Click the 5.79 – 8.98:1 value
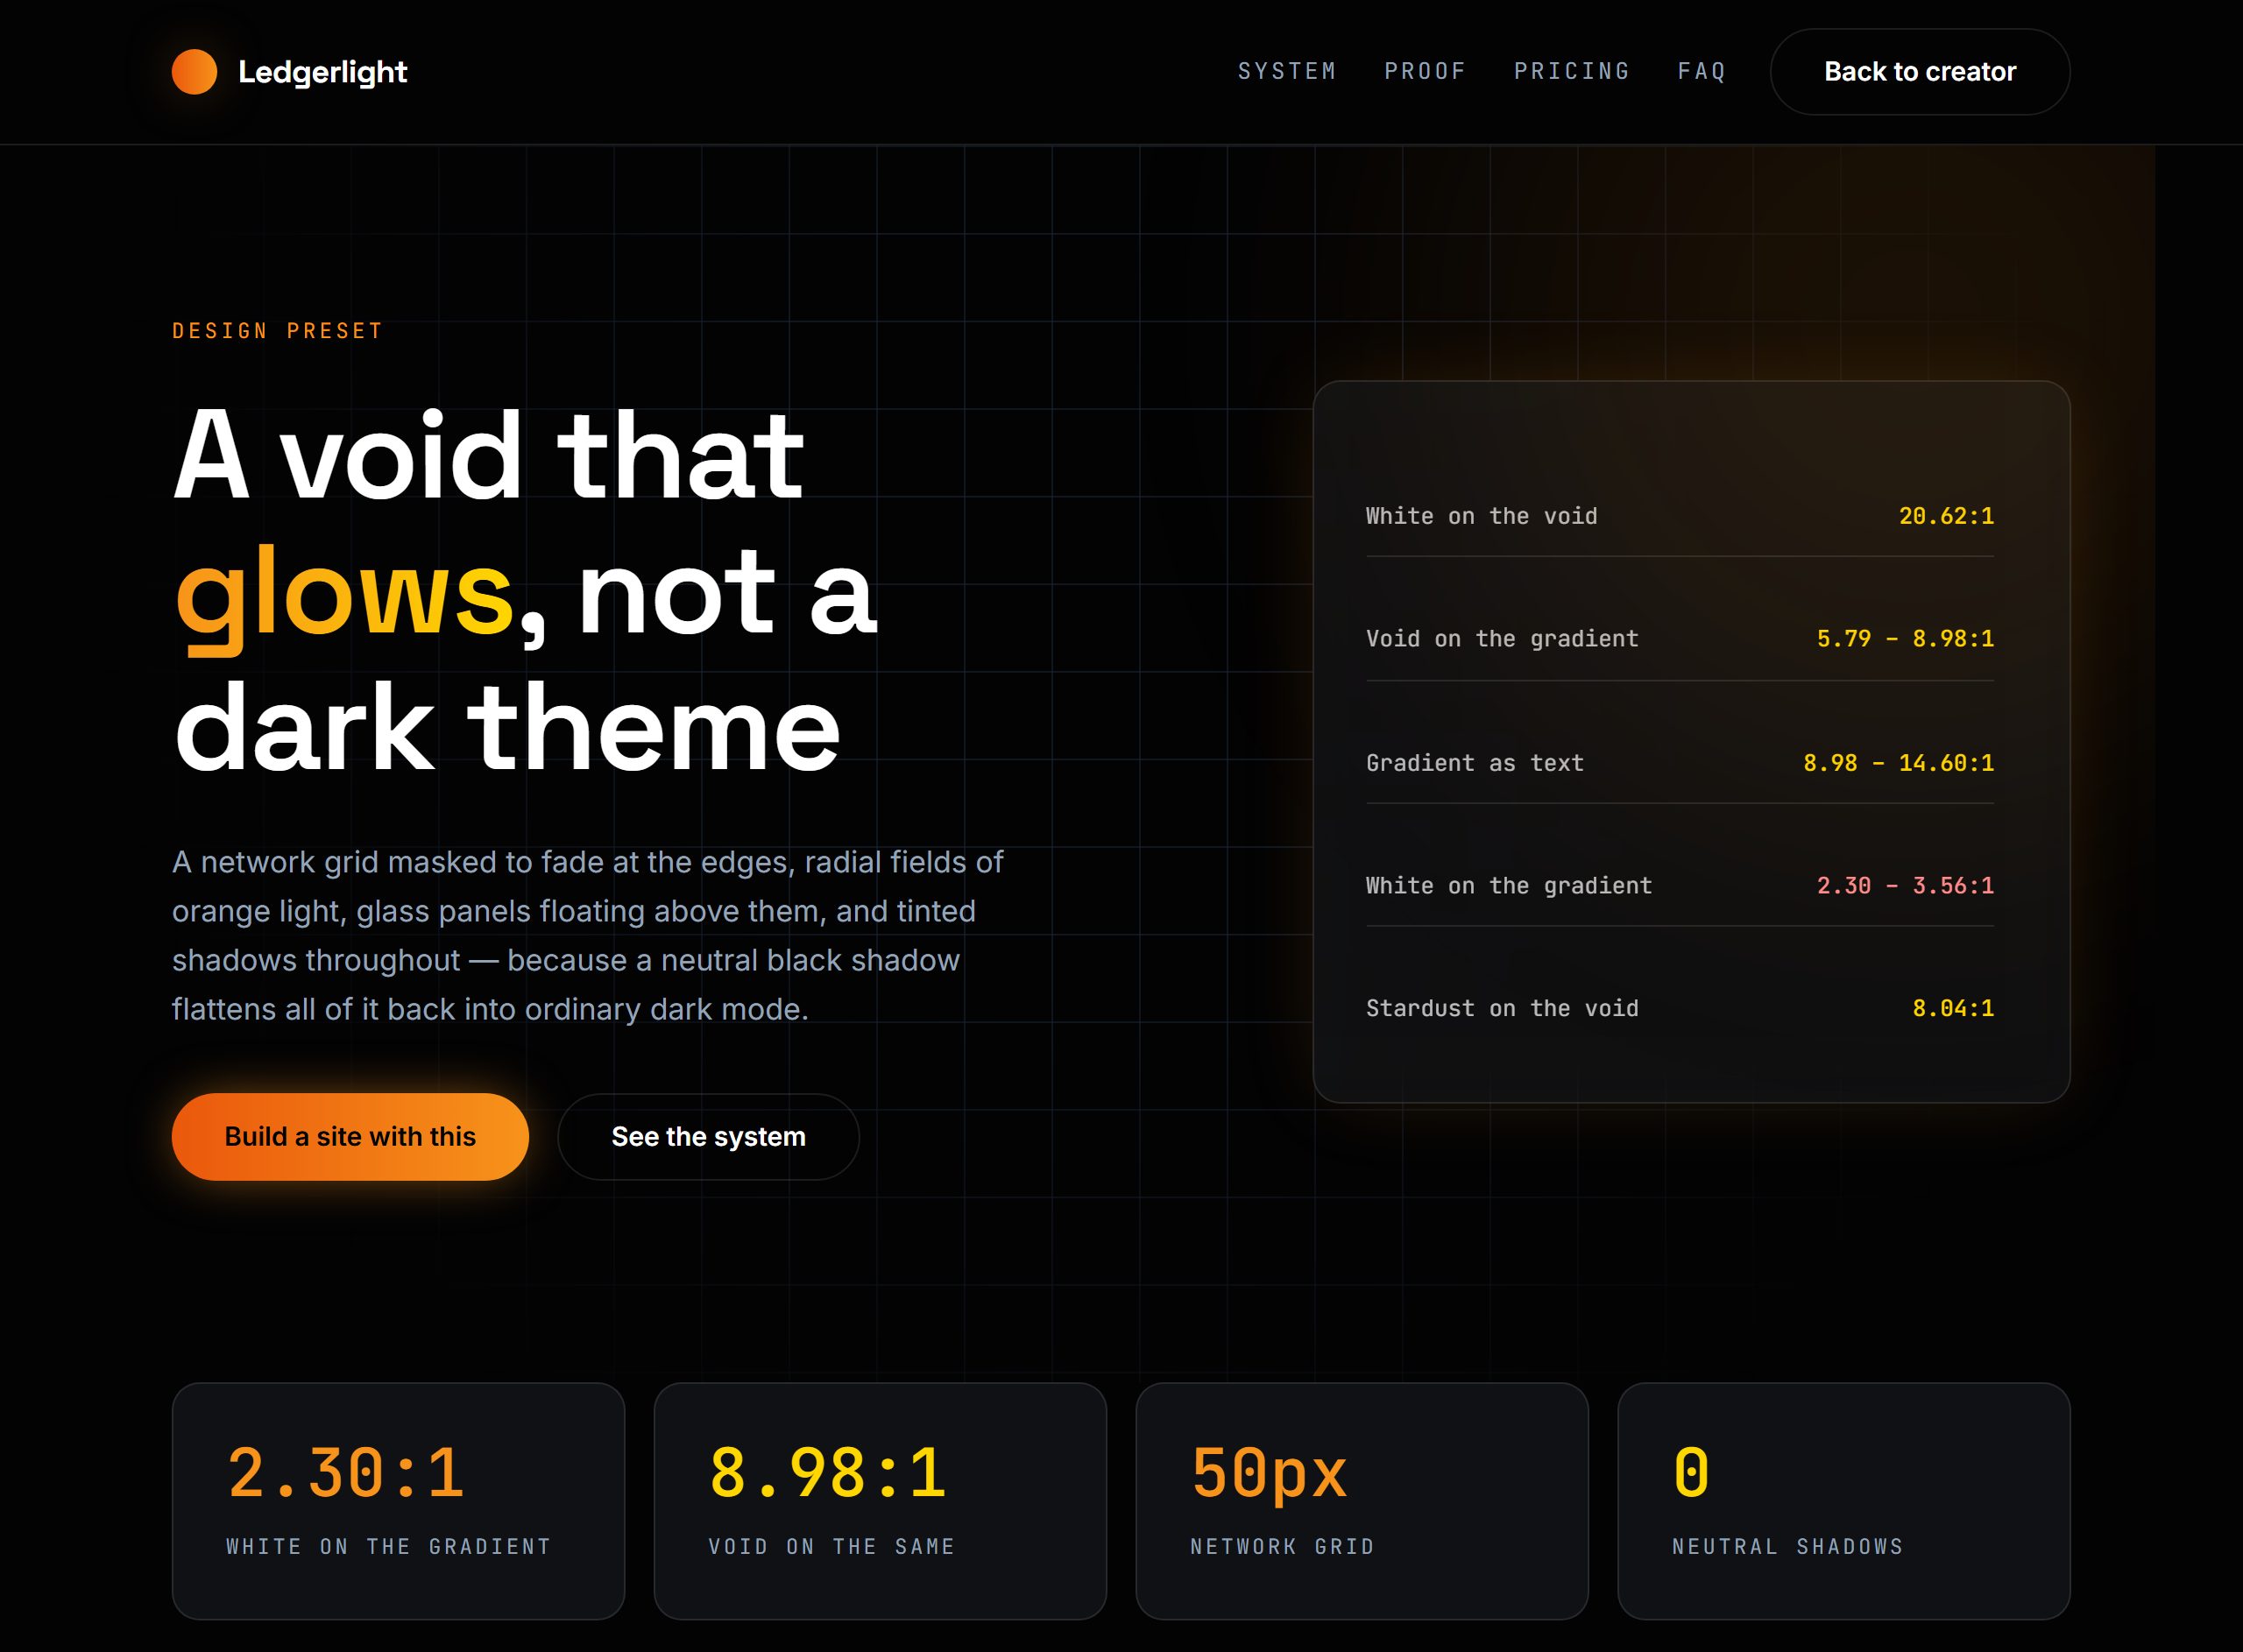2243x1652 pixels. coord(1905,639)
